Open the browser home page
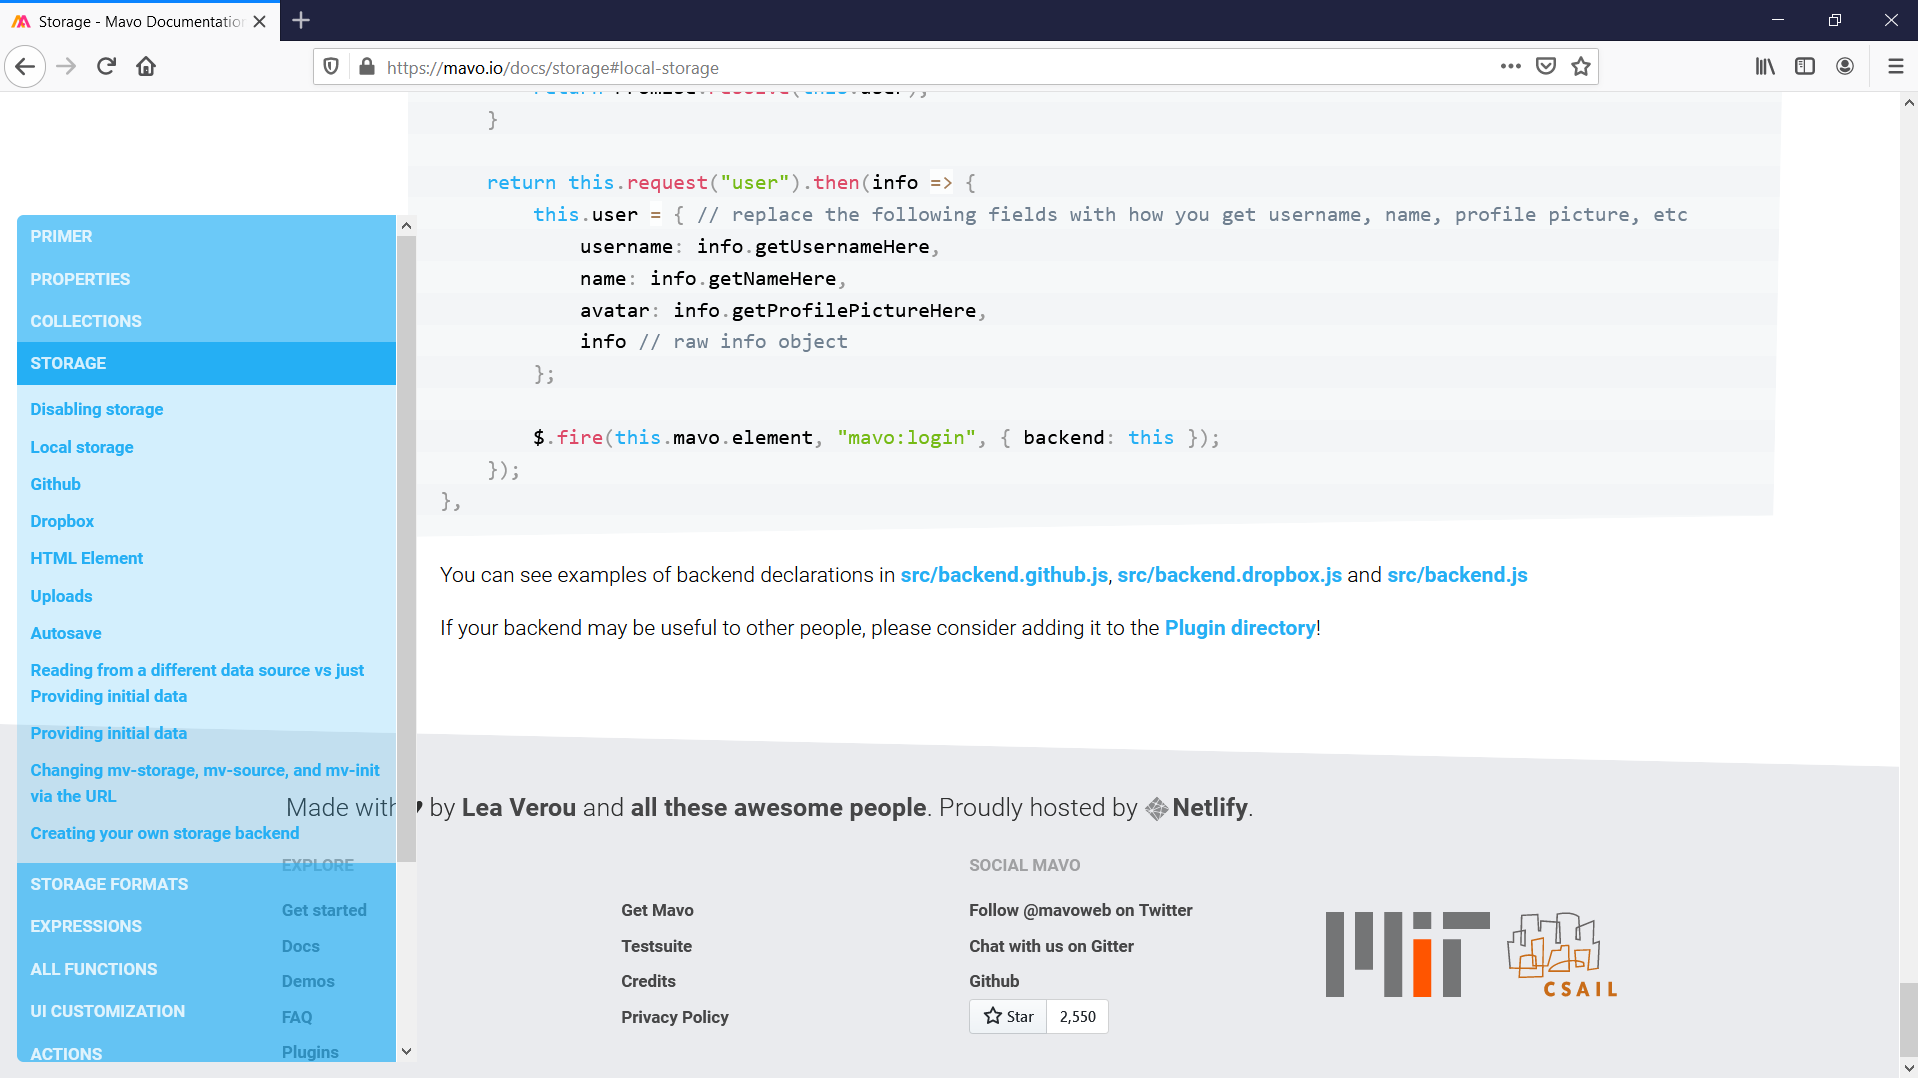 [x=146, y=67]
